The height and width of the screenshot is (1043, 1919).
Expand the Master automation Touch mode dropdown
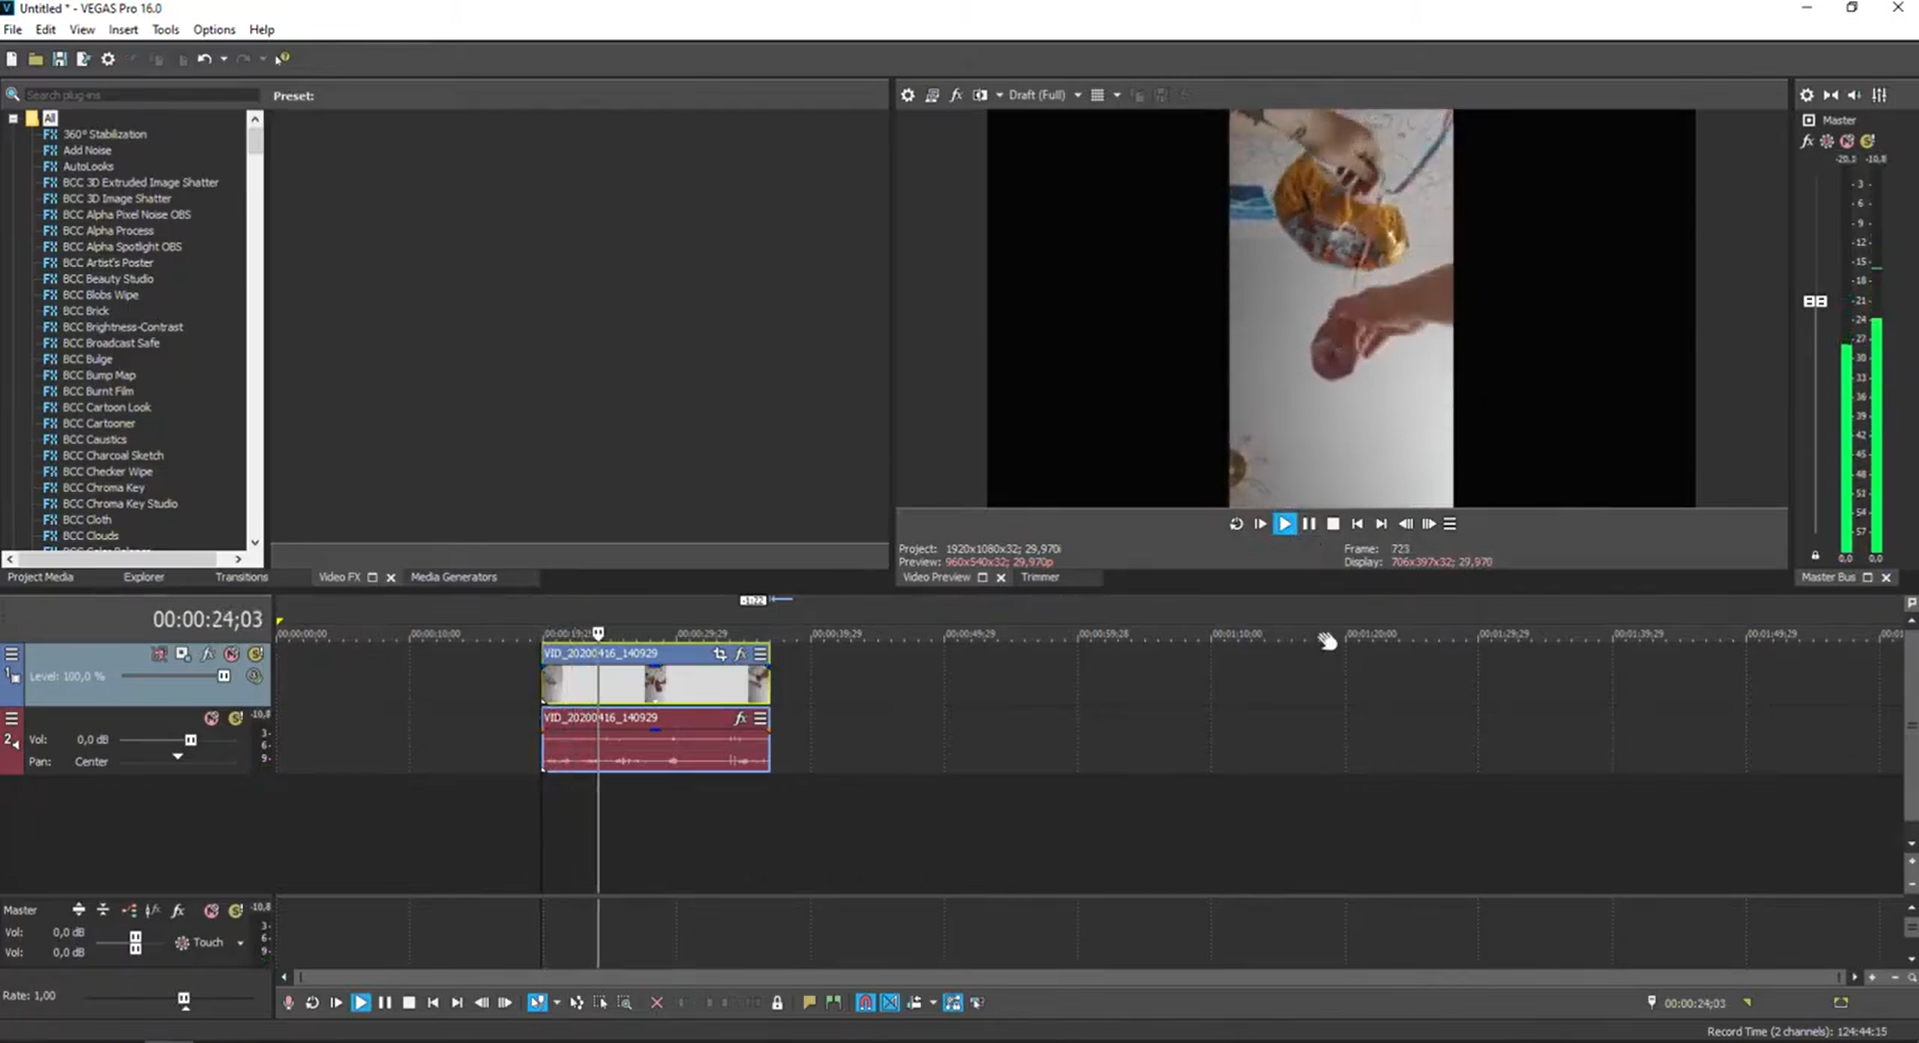240,943
